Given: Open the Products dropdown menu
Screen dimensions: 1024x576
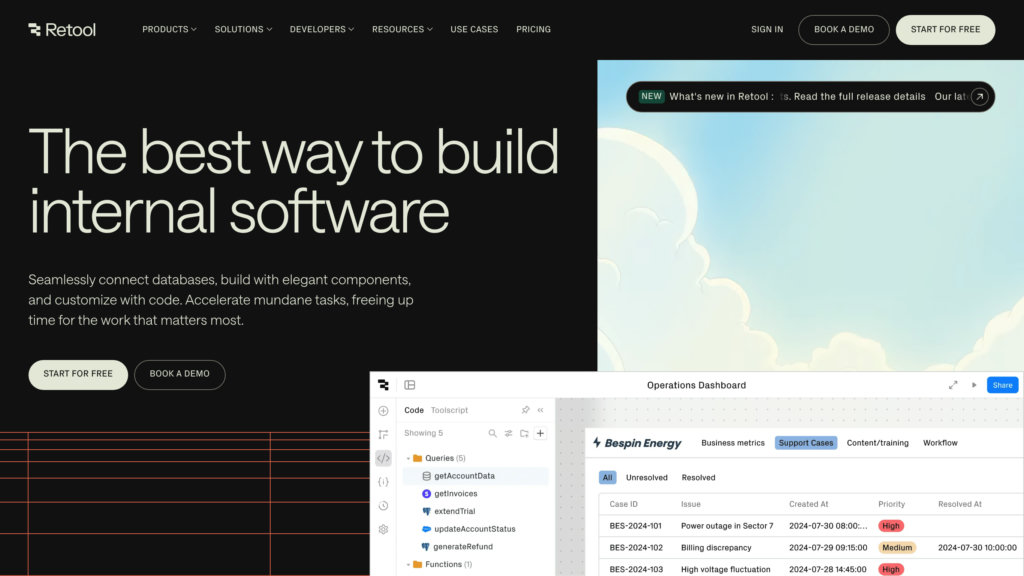Looking at the screenshot, I should point(169,30).
